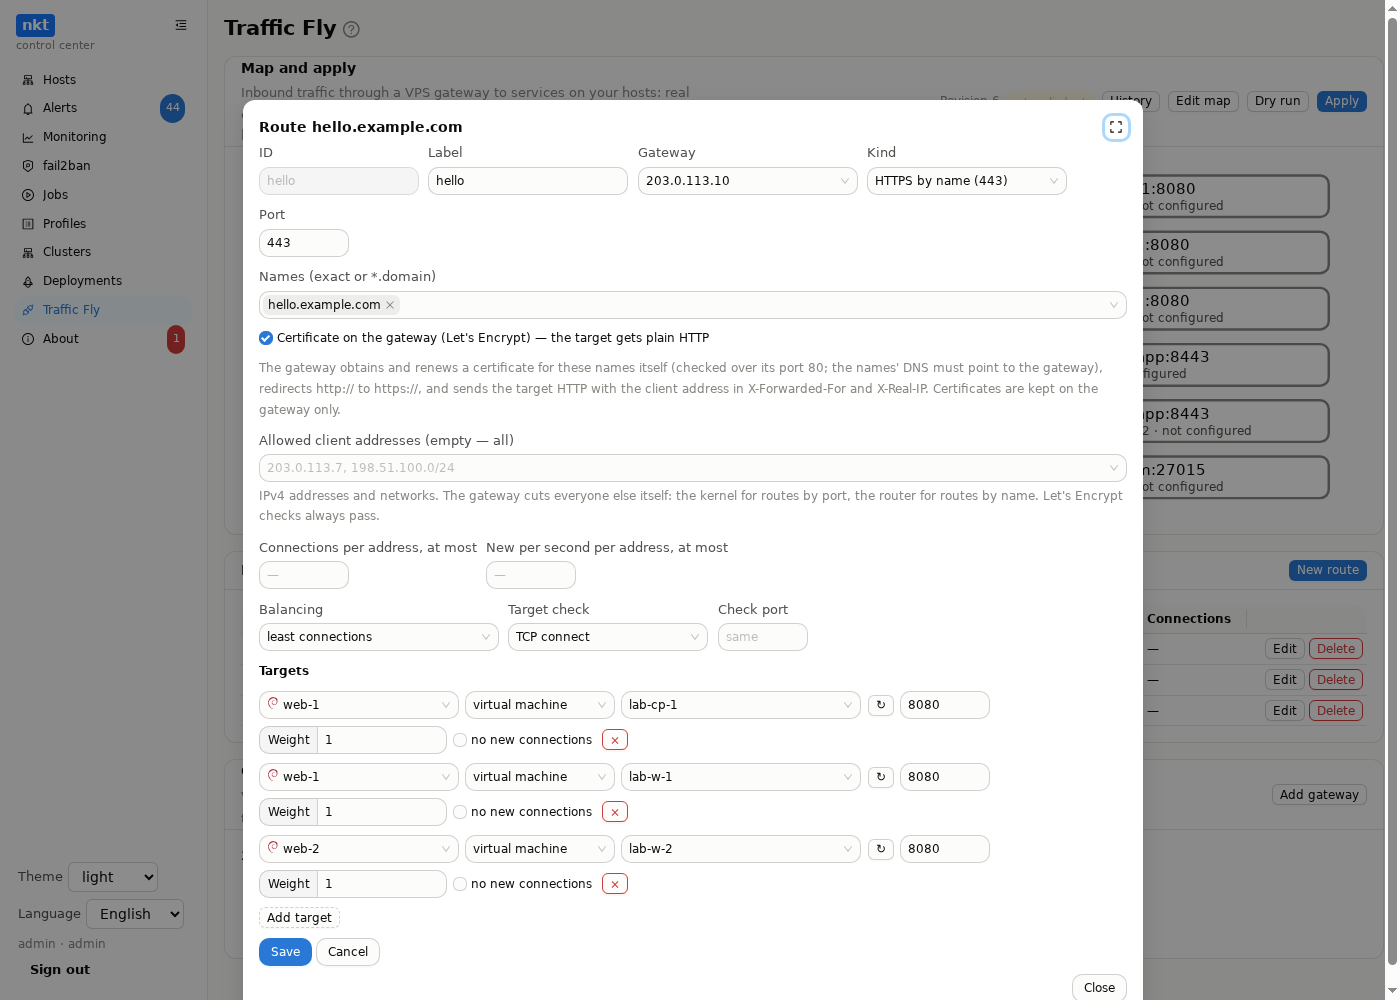
Task: Toggle certificate on the gateway checkbox
Action: click(266, 338)
